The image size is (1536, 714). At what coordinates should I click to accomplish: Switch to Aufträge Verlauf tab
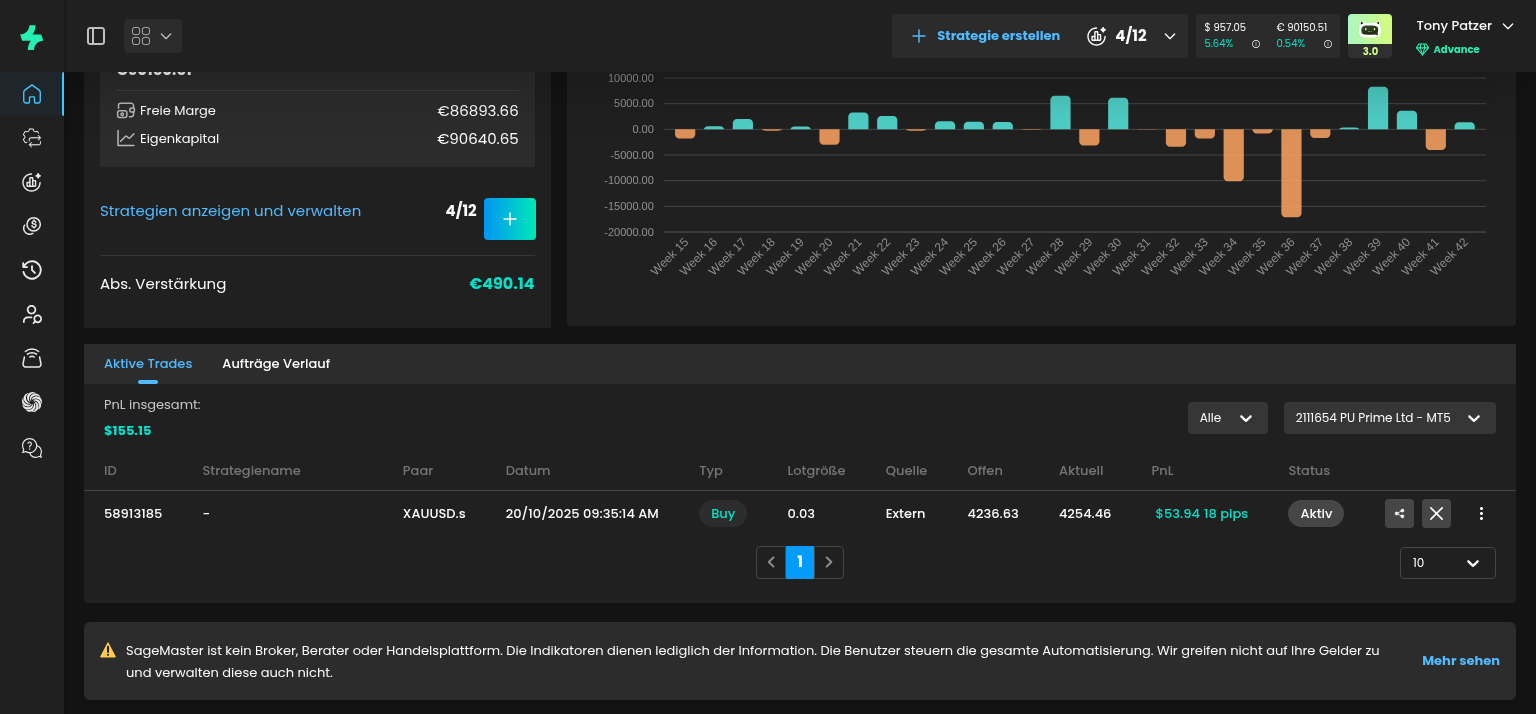tap(276, 364)
